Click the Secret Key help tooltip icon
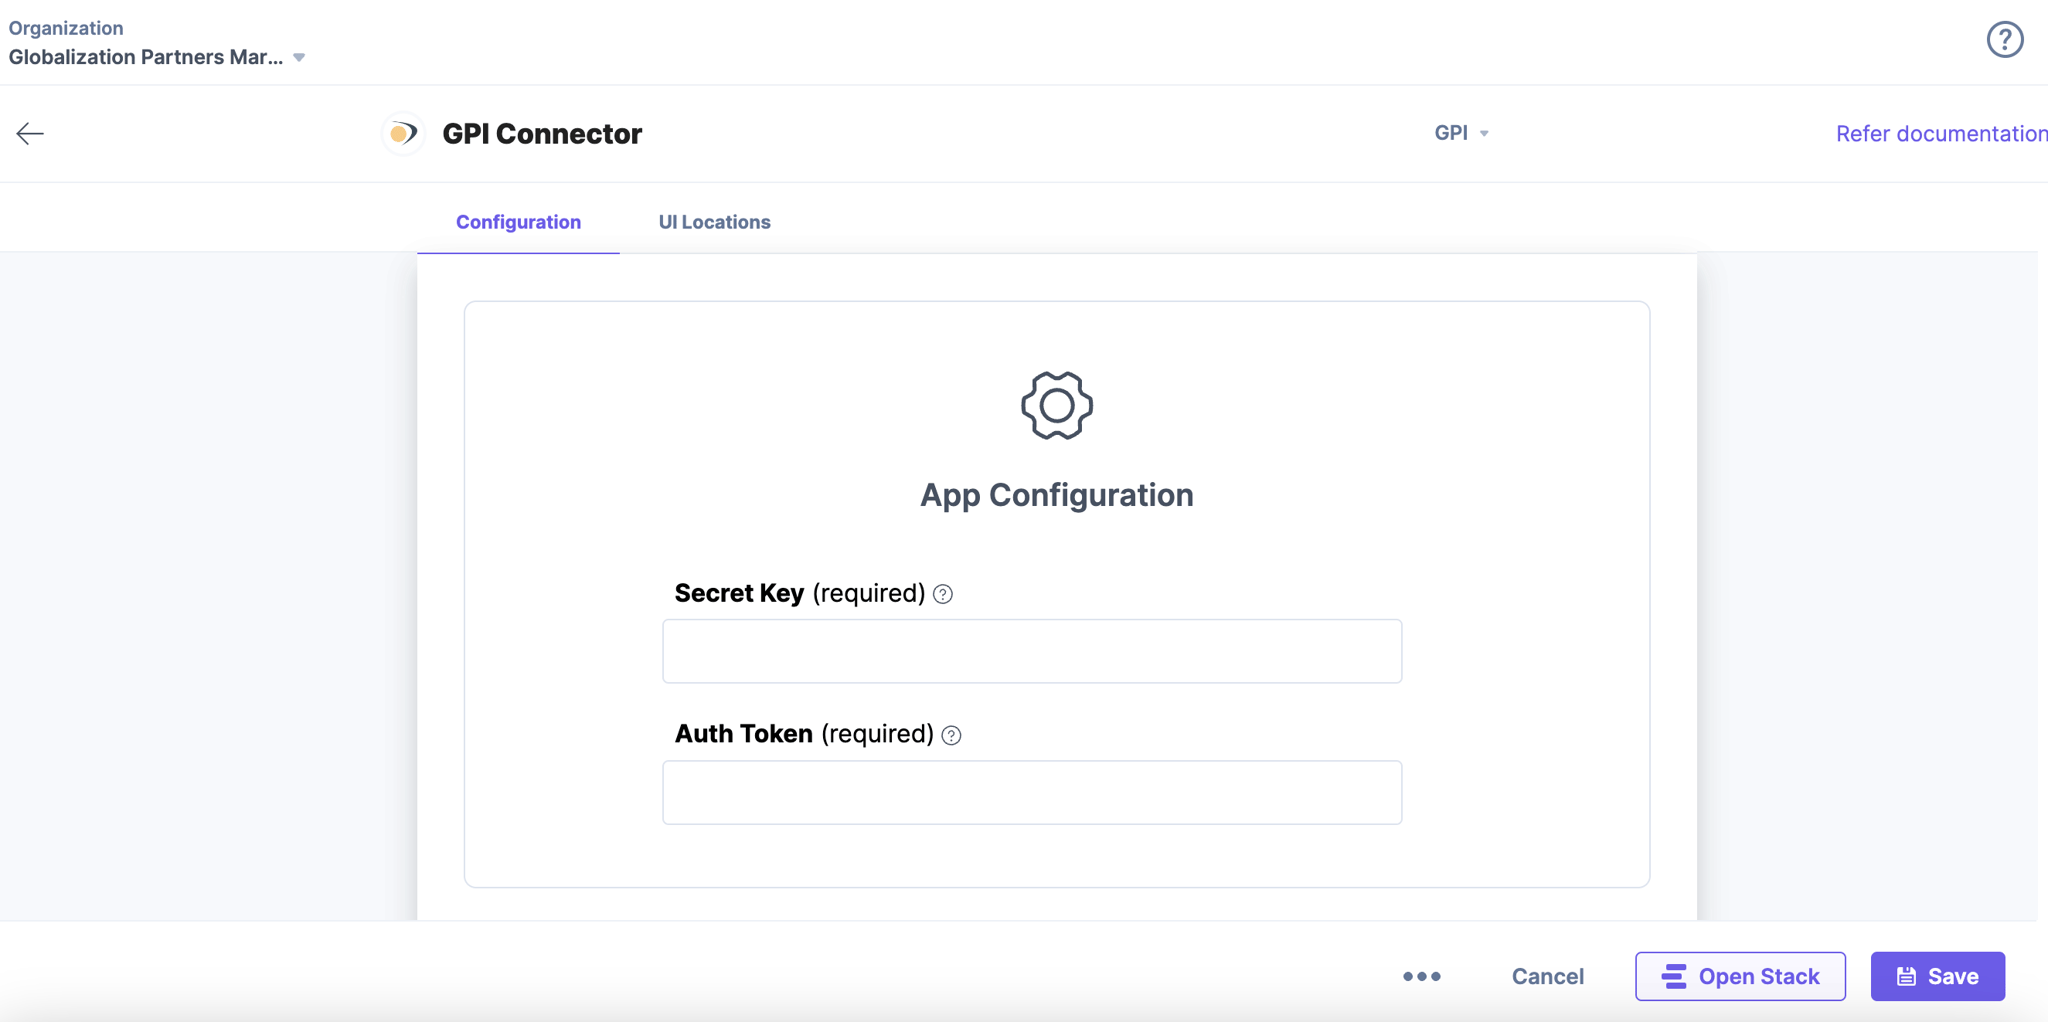Screen dimensions: 2048x1022 (x=942, y=594)
